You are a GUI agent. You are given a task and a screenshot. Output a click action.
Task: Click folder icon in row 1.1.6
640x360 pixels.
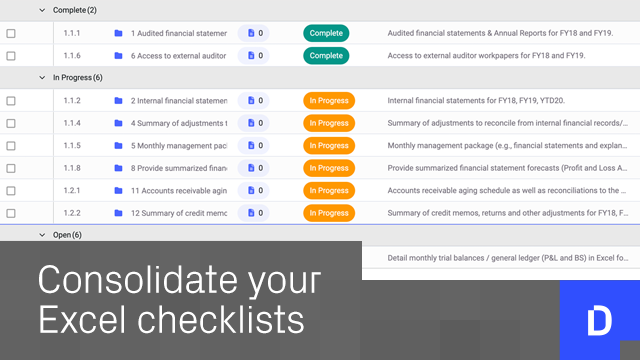click(118, 56)
